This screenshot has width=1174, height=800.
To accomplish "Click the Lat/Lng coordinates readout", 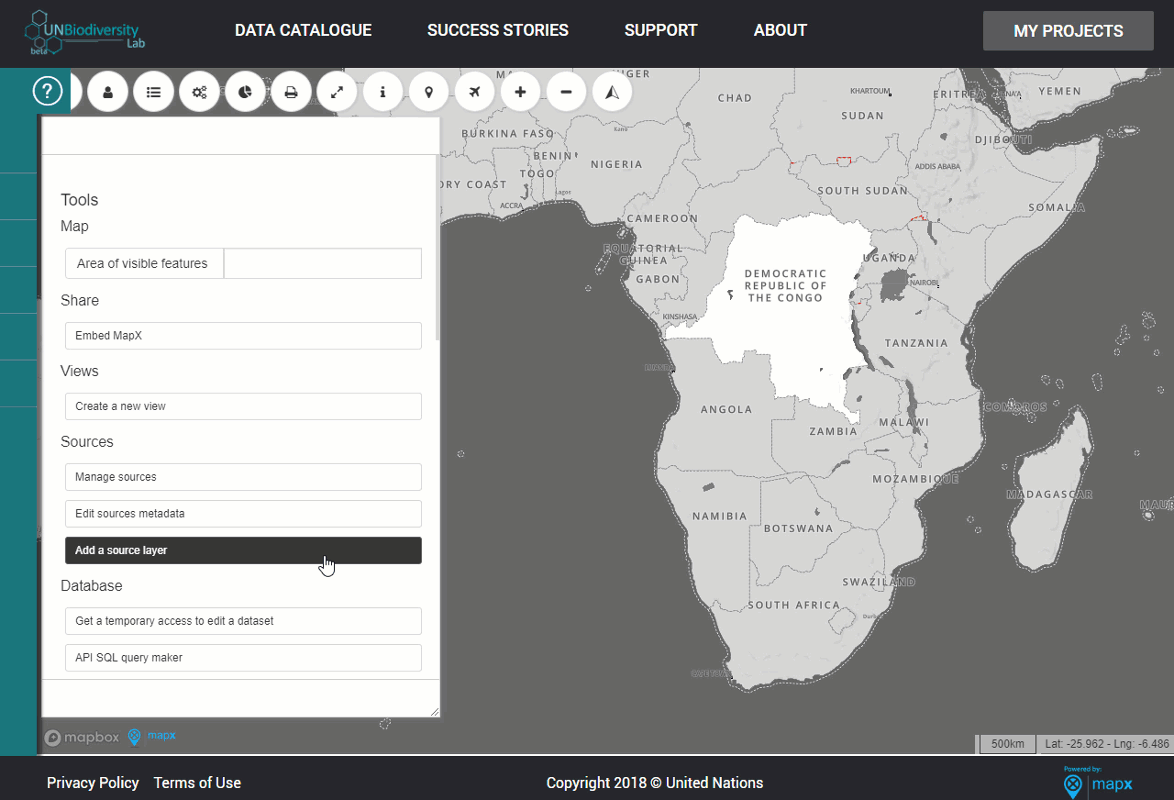I will pos(1107,744).
